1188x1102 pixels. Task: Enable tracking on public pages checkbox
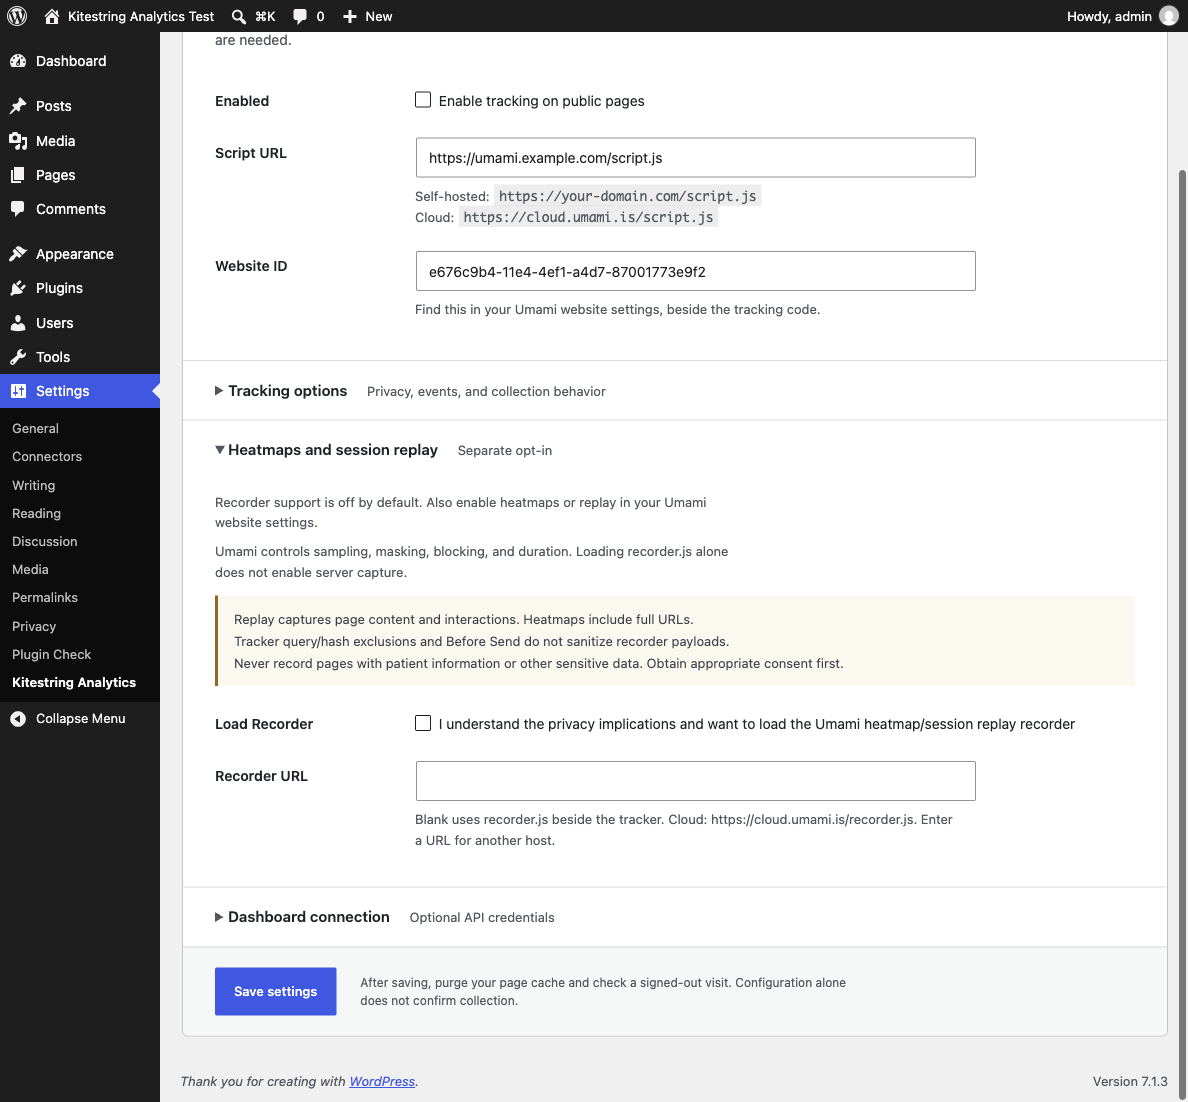[423, 100]
